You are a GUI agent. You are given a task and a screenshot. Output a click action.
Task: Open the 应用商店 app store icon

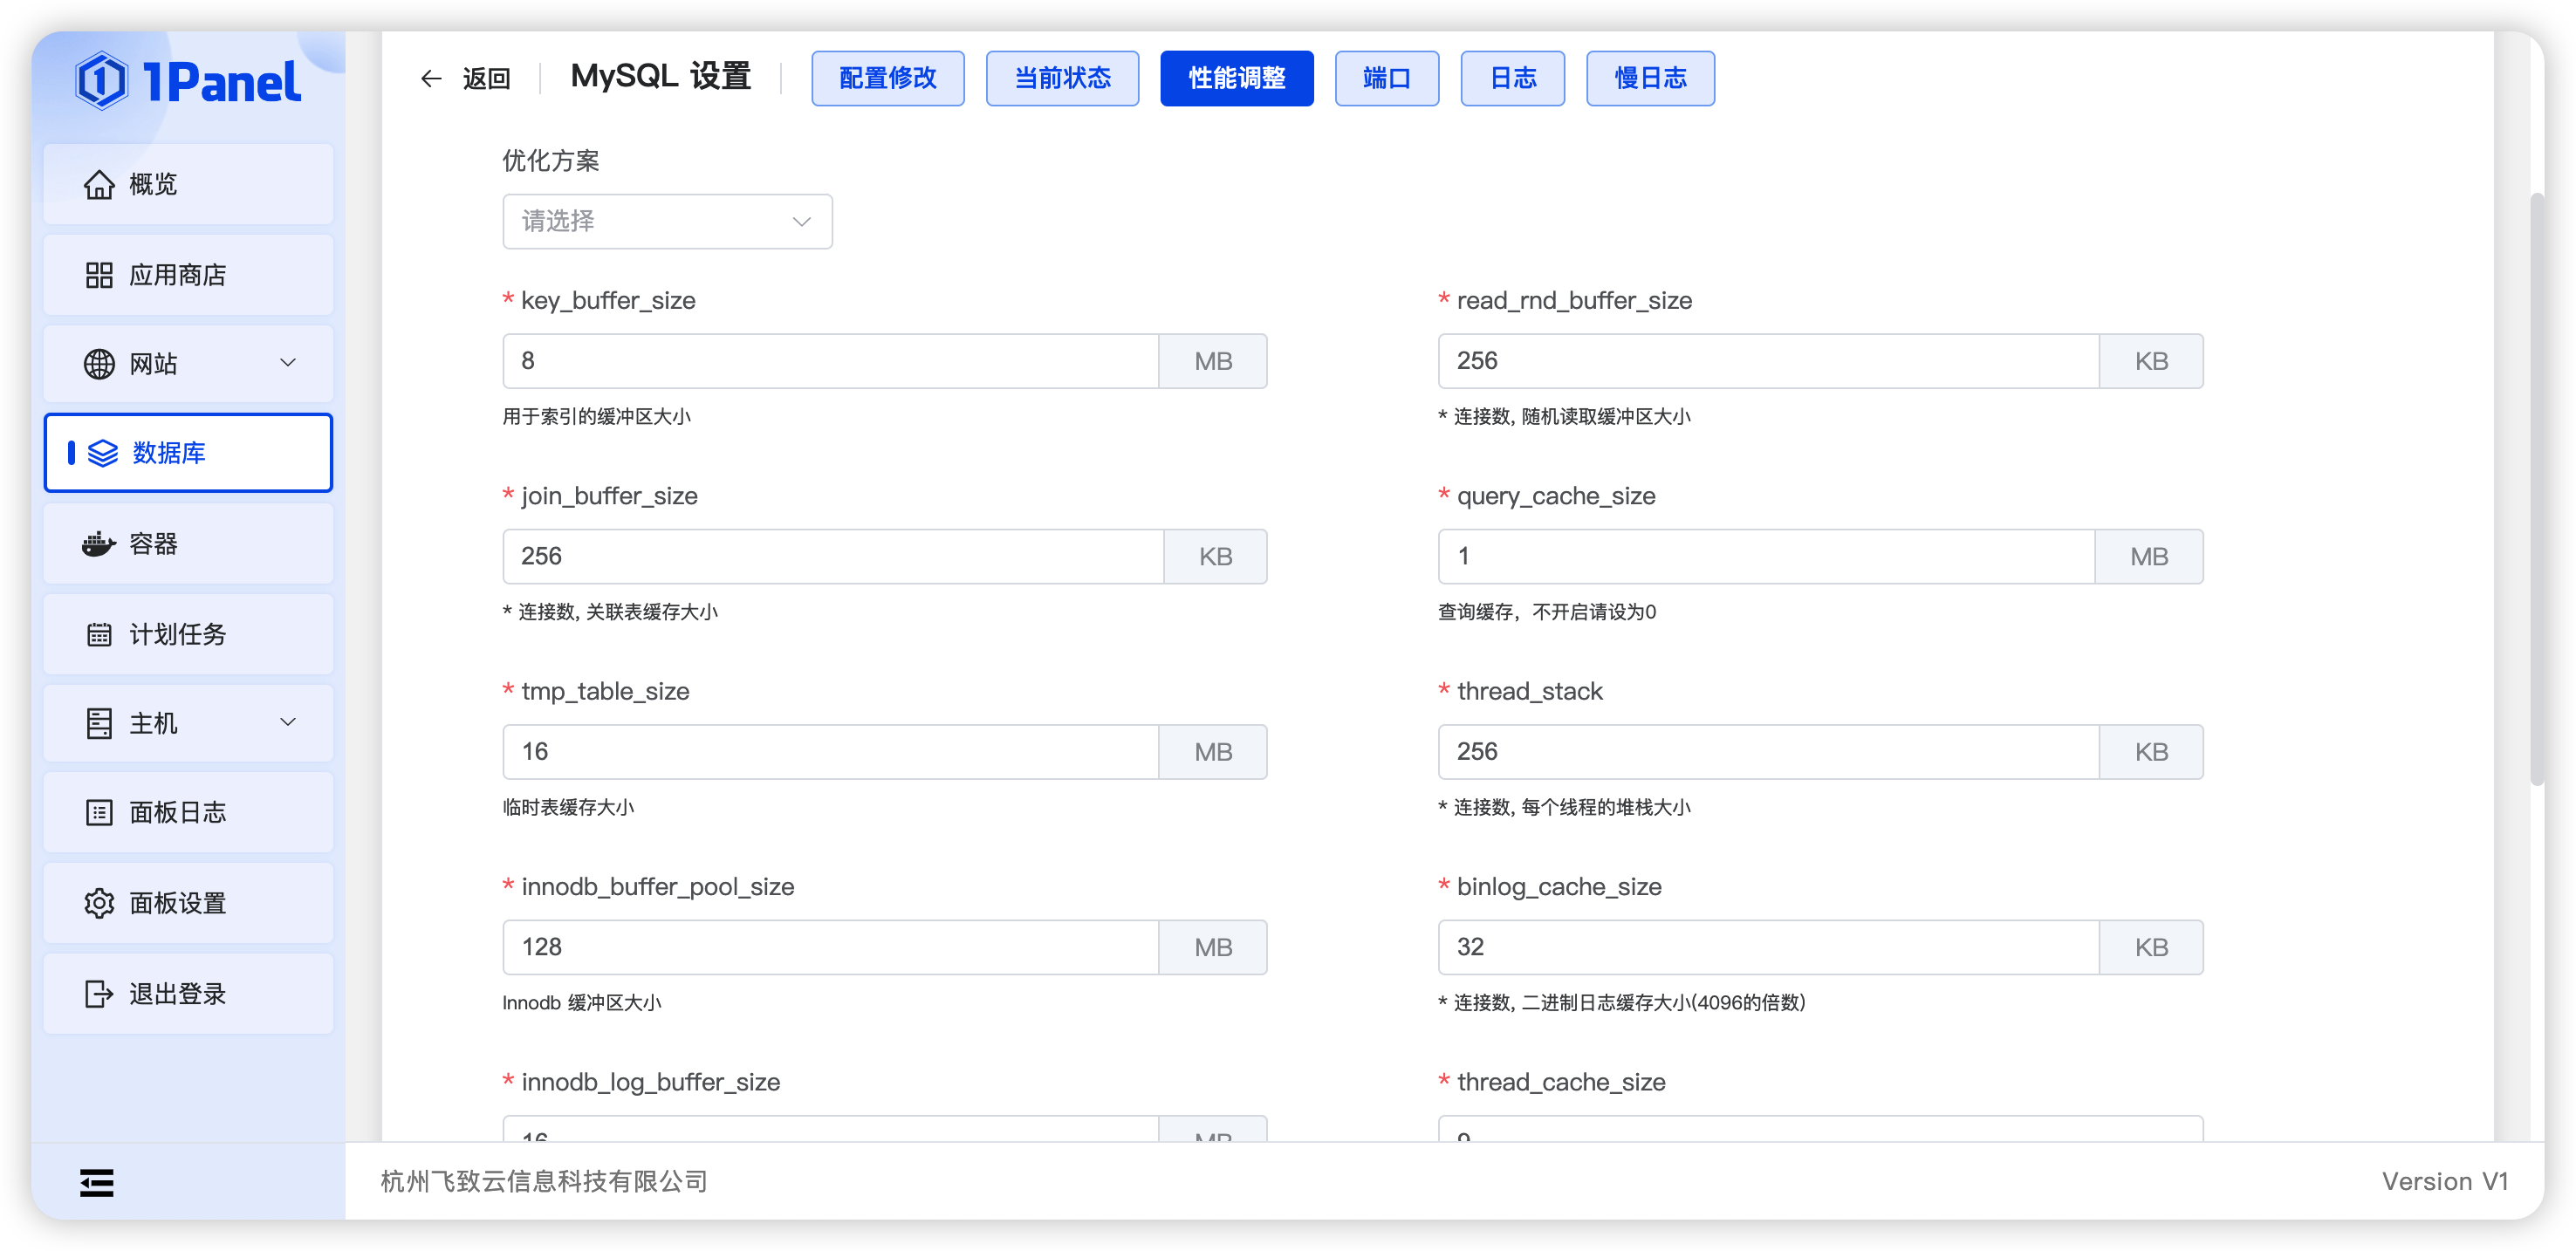click(x=100, y=274)
